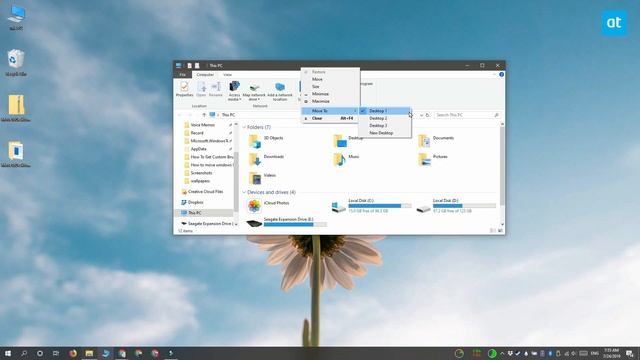Open the File ribbon tab

[x=182, y=75]
